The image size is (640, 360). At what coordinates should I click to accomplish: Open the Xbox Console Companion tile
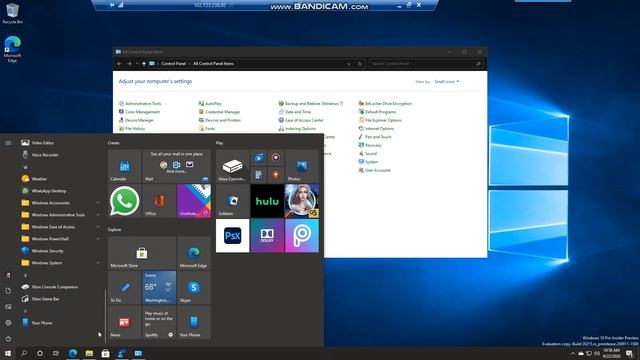[x=232, y=166]
